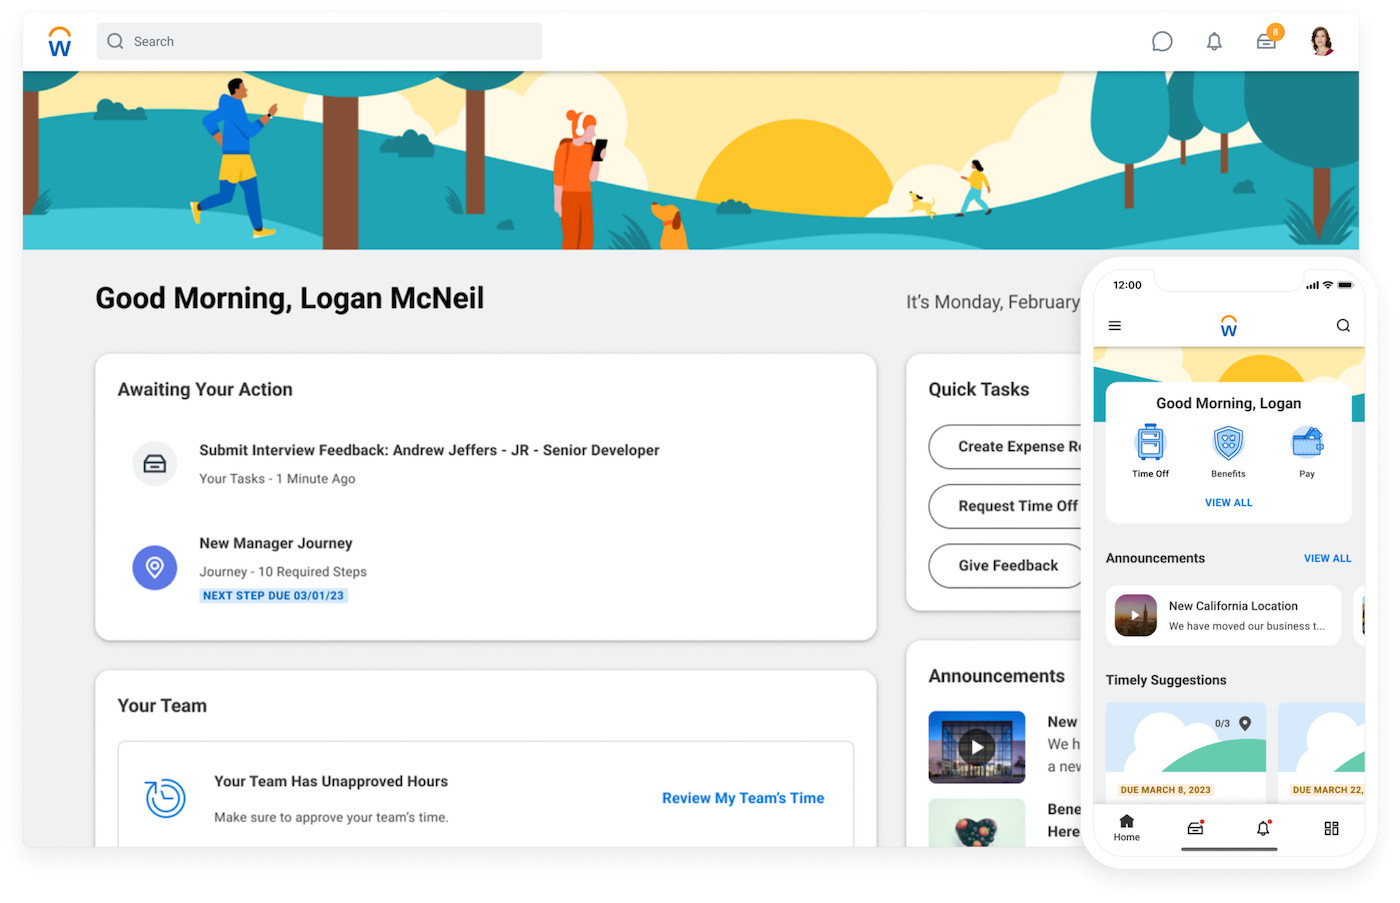
Task: Play the New California Location announcement video
Action: 1135,615
